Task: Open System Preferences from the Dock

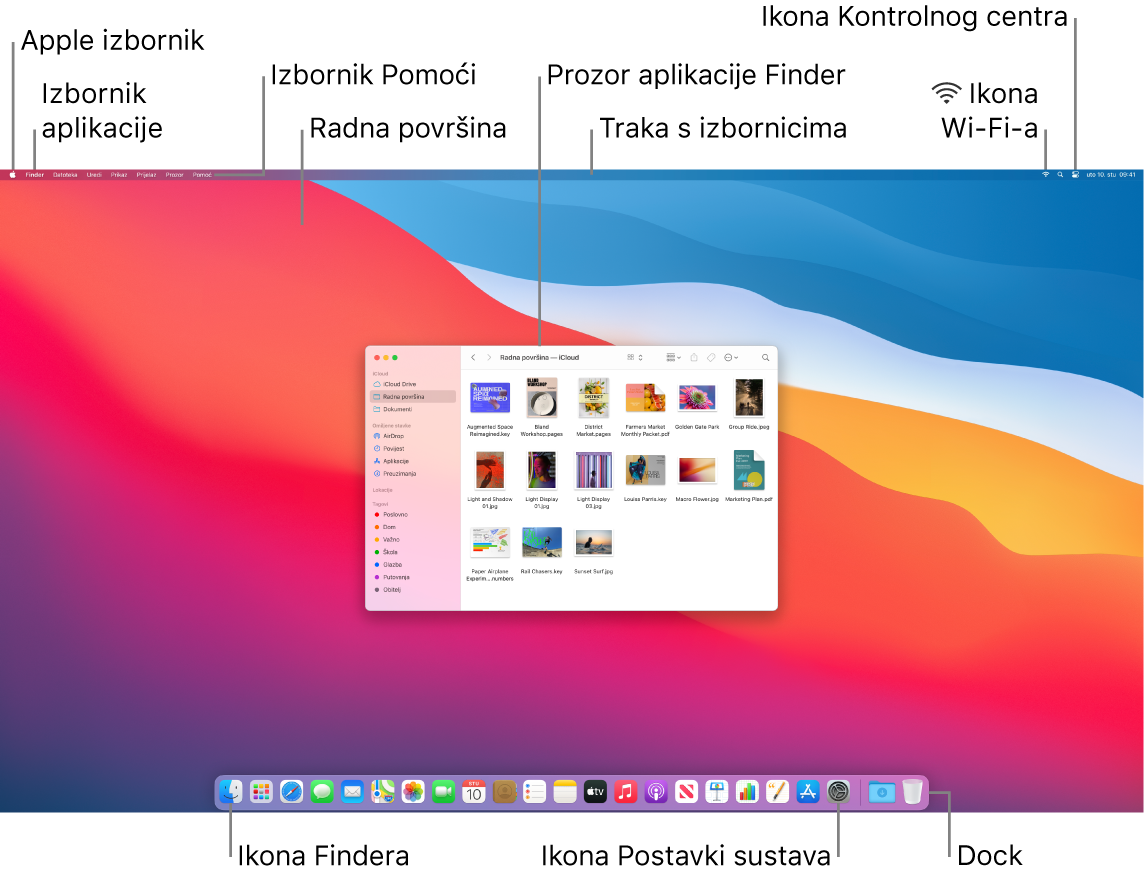Action: point(839,792)
